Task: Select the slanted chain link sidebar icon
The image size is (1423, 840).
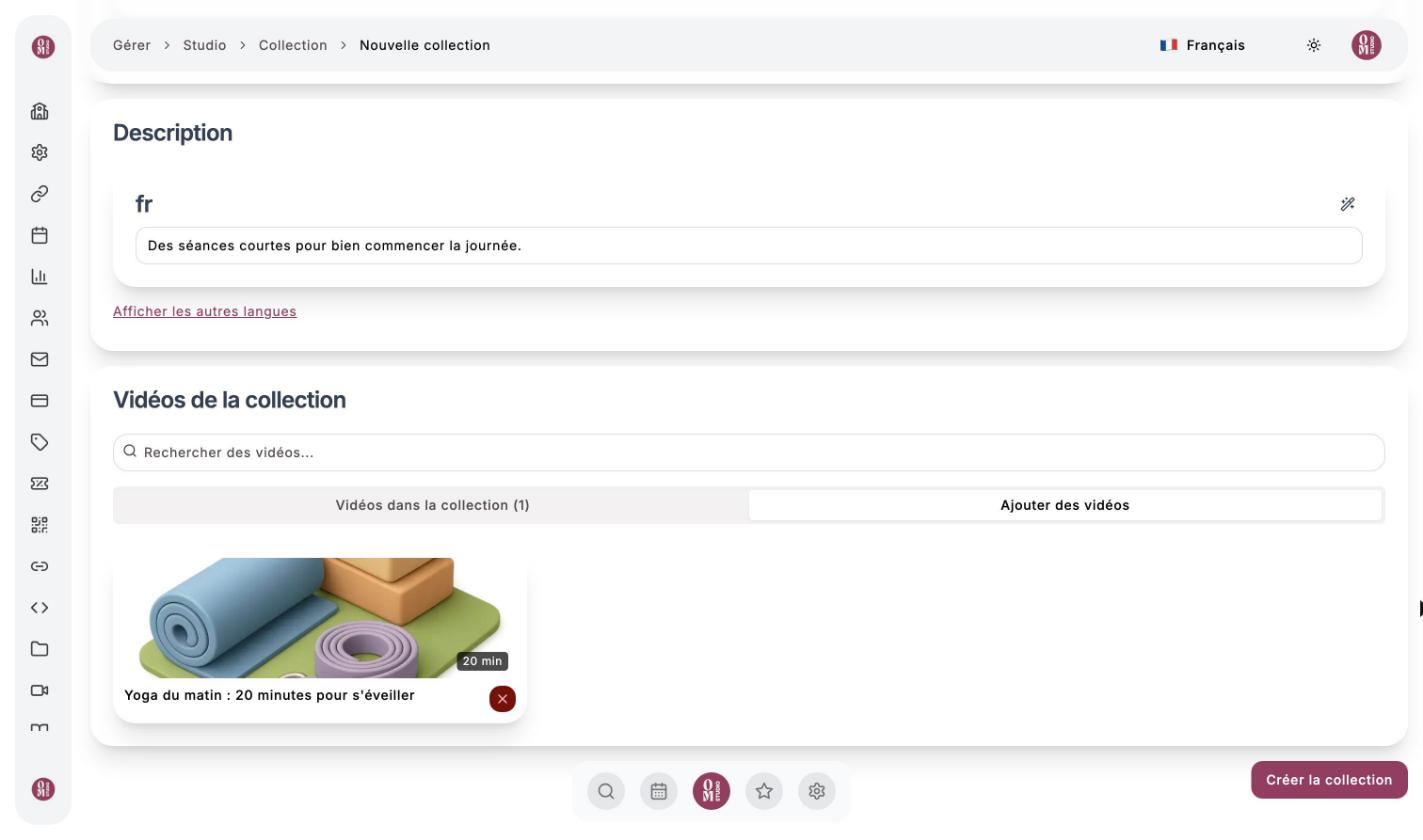Action: (x=40, y=194)
